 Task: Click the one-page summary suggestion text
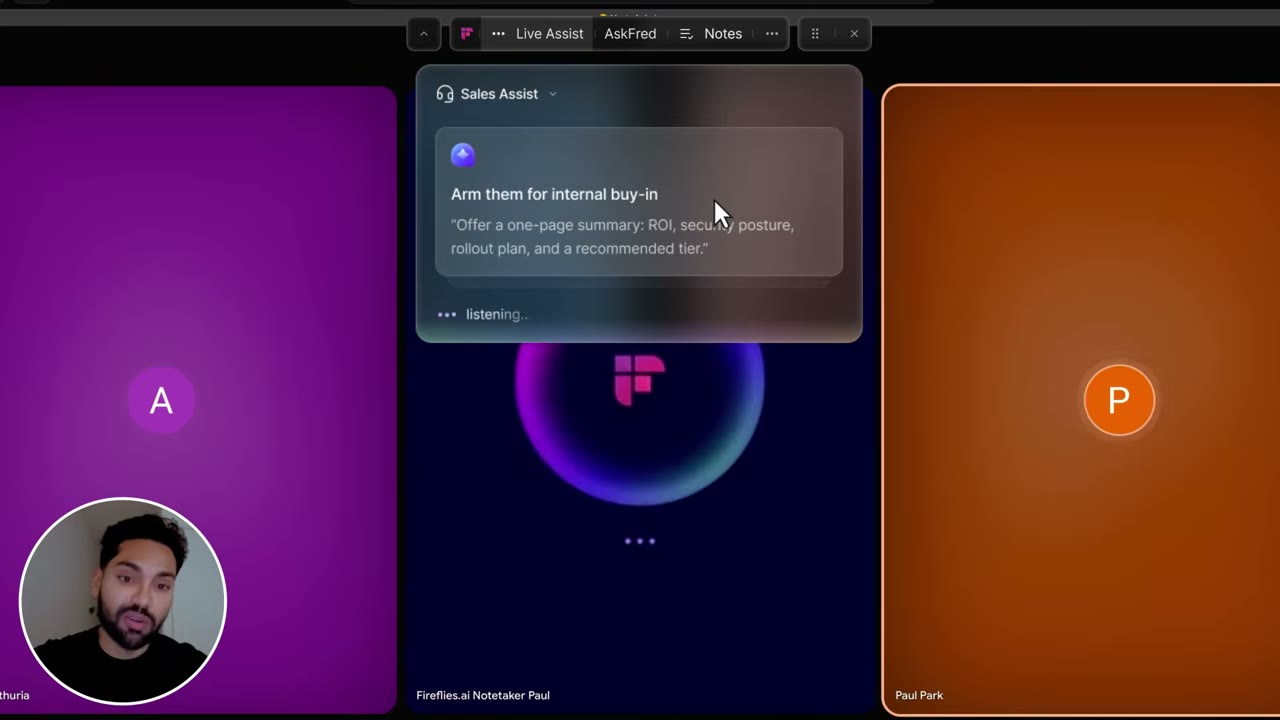coord(623,237)
